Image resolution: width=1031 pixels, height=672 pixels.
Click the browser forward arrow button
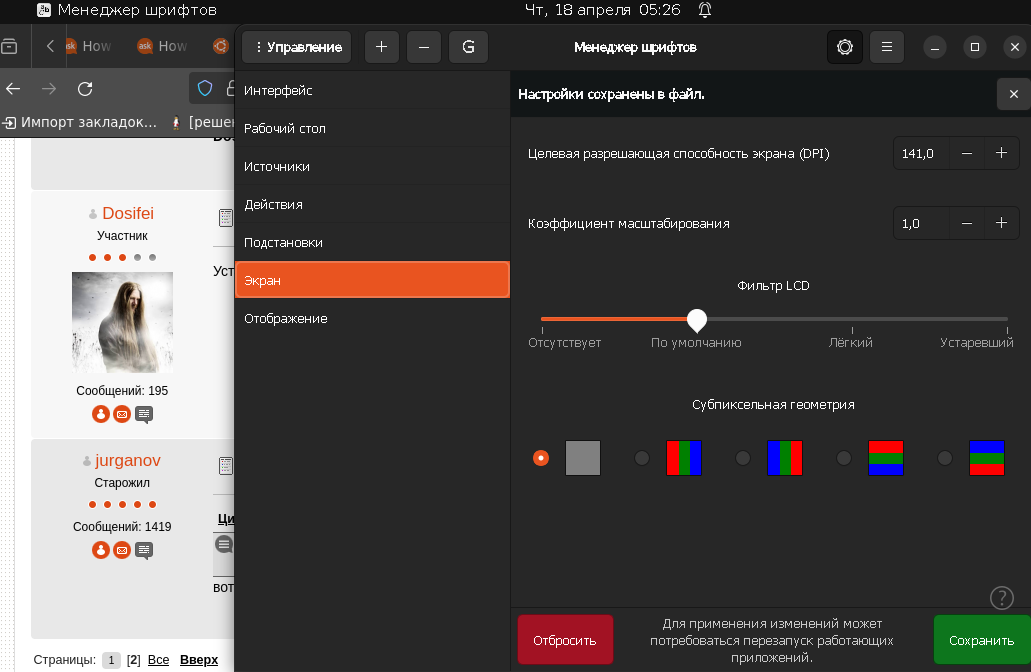[49, 89]
